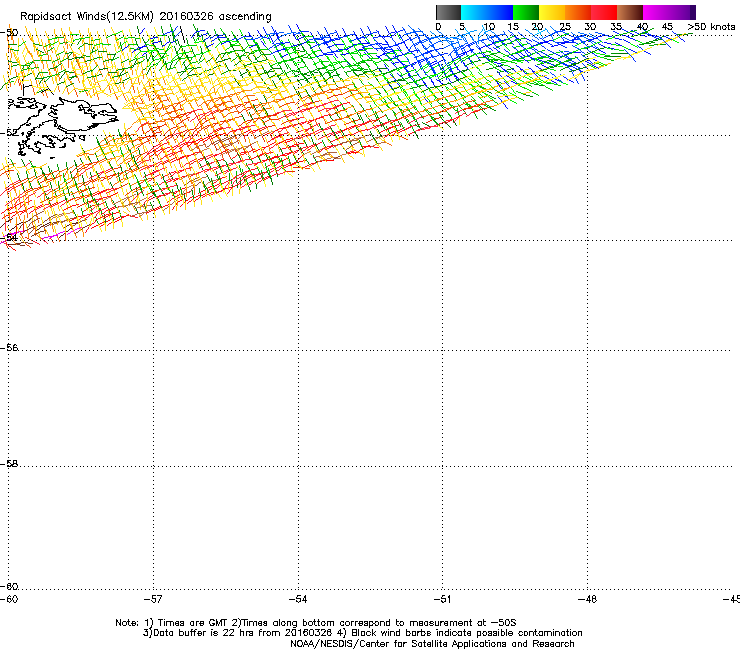Click the '>50 knots' legend label
740x650 pixels.
[711, 27]
